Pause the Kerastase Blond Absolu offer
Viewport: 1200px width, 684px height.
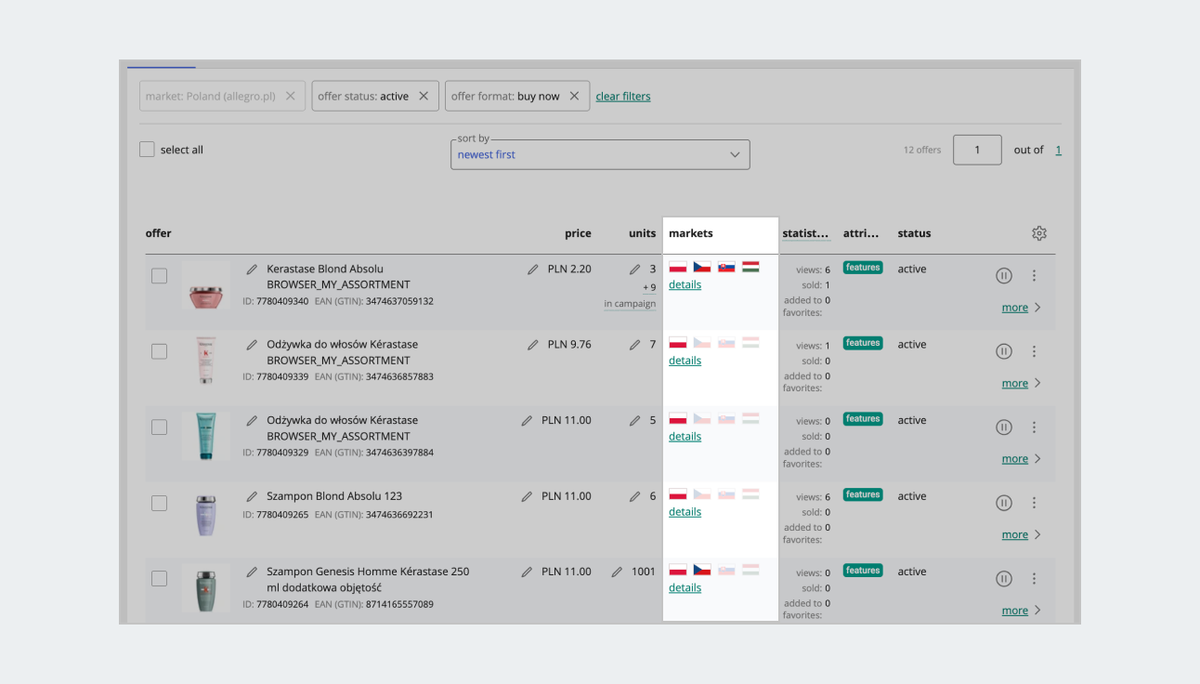pos(1004,276)
